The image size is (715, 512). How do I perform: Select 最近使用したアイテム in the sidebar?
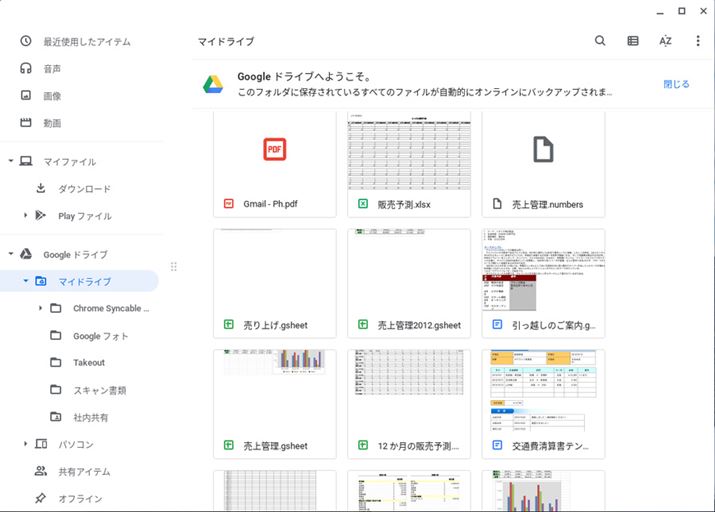87,42
